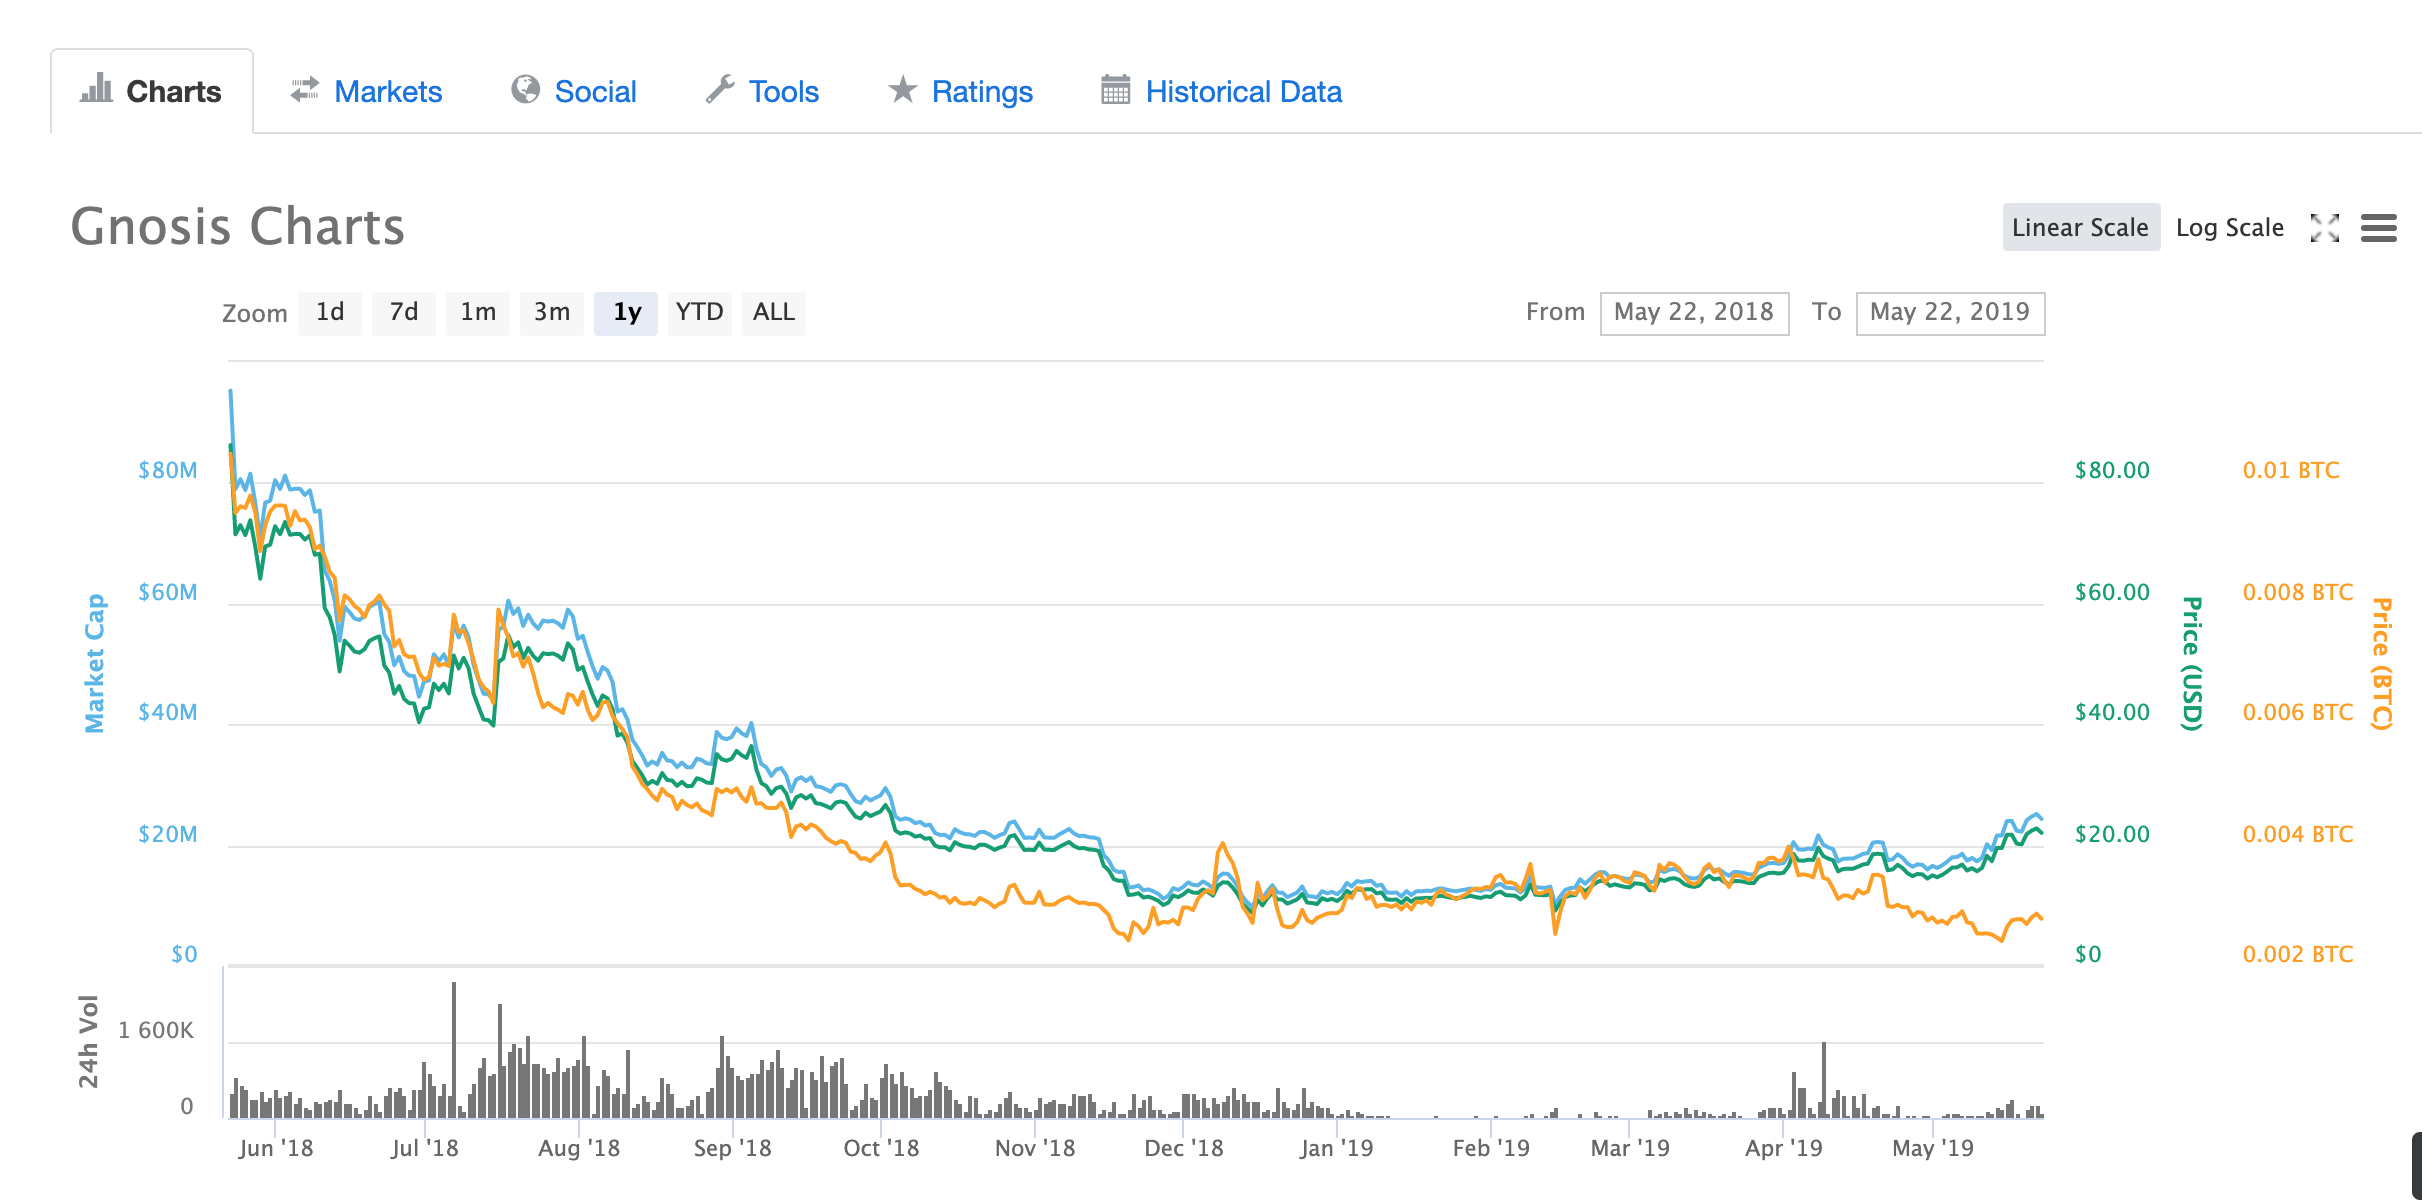Go to the Tools tab
The image size is (2422, 1200).
762,91
